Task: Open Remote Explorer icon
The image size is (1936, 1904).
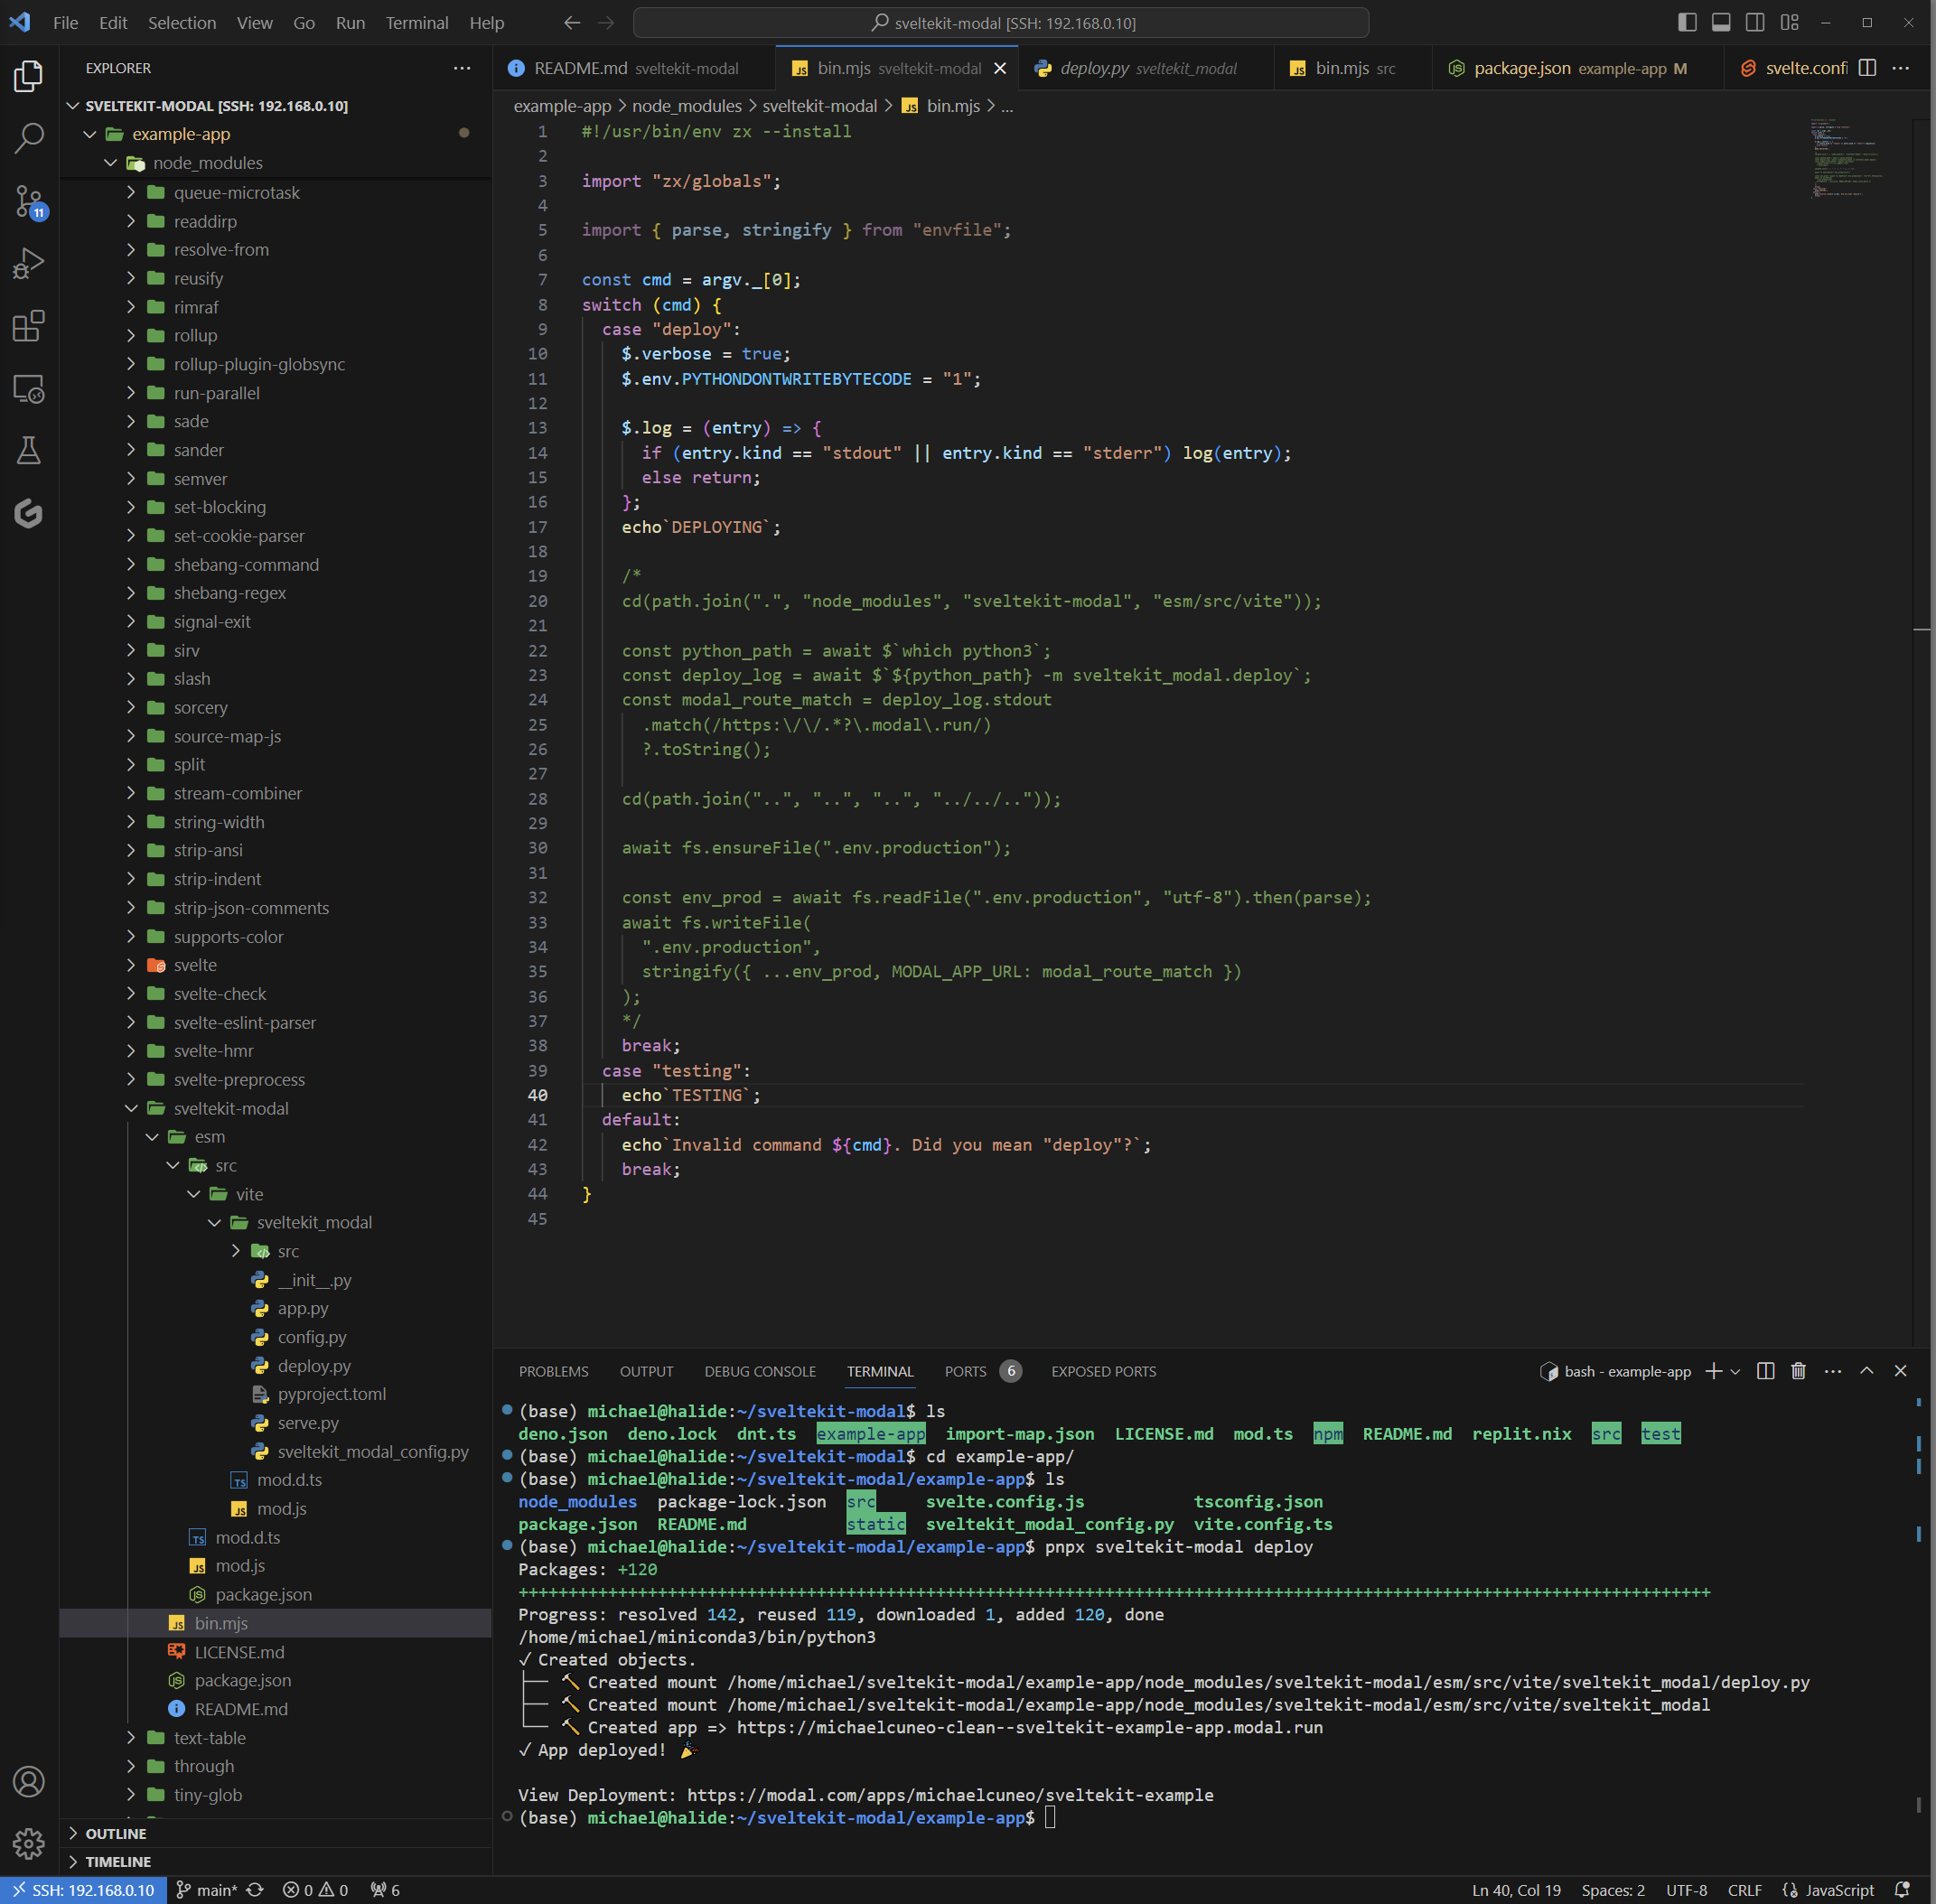Action: (29, 389)
